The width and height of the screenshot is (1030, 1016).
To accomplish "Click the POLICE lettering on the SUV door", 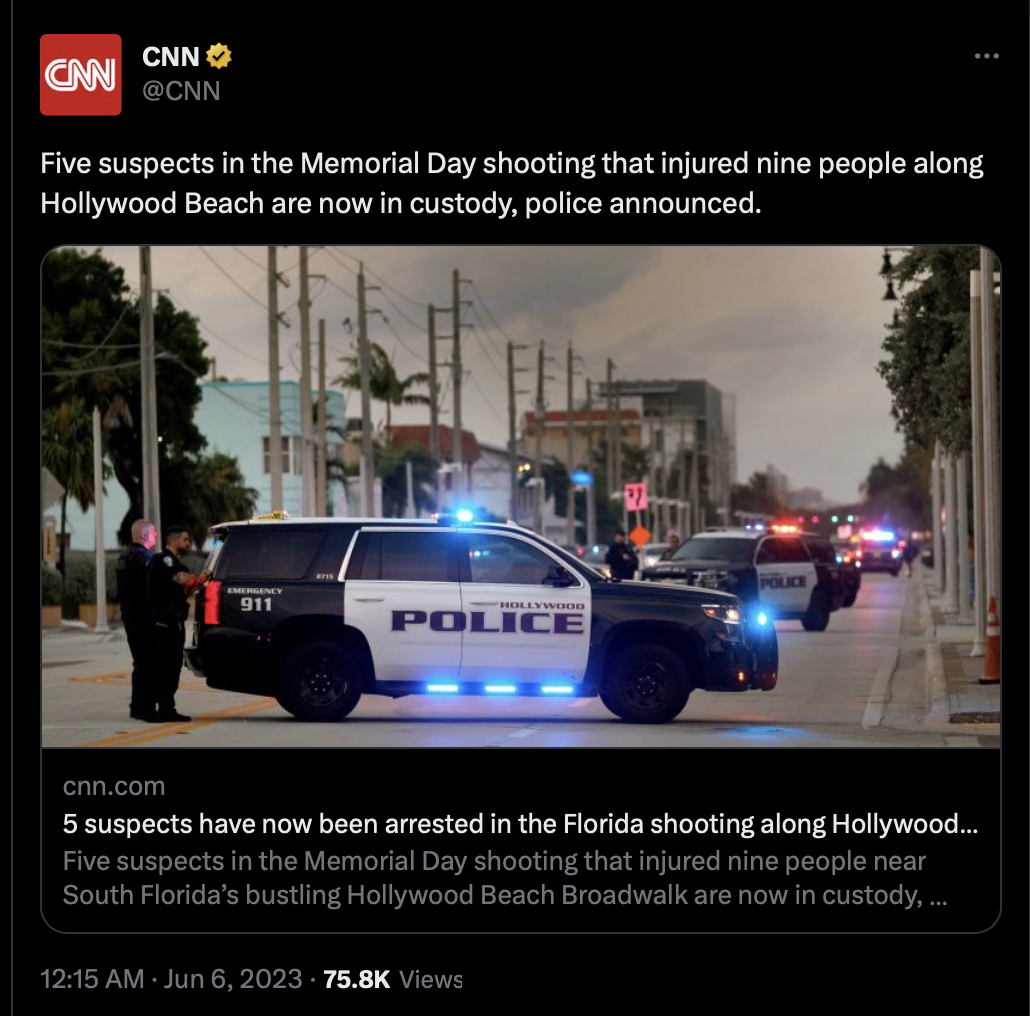I will (x=487, y=621).
